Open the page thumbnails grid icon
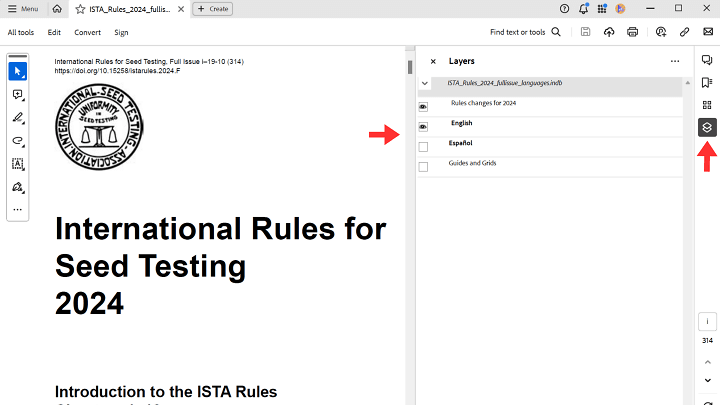The image size is (720, 405). click(707, 105)
